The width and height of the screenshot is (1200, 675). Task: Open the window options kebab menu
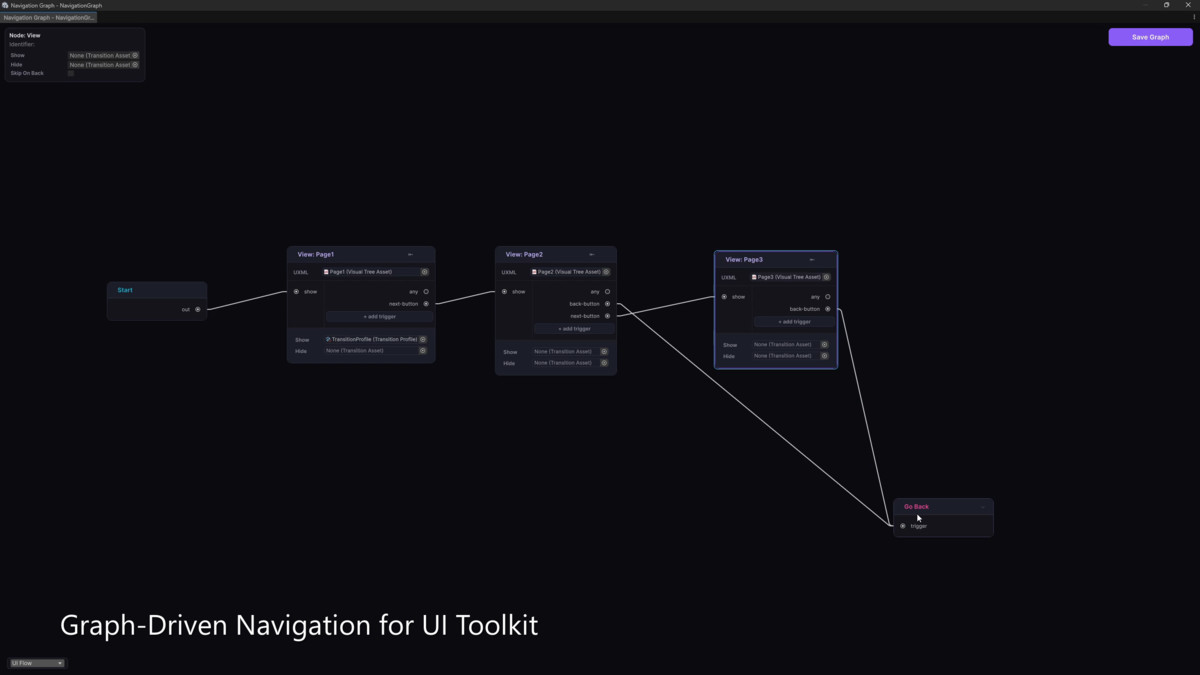[1194, 17]
